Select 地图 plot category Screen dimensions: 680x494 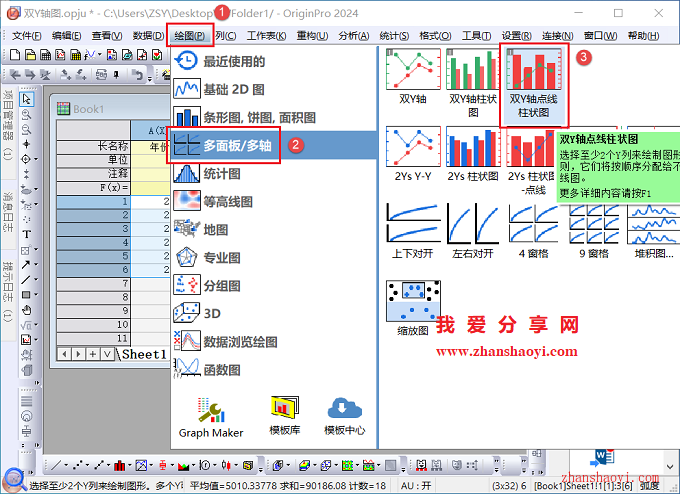[x=274, y=229]
